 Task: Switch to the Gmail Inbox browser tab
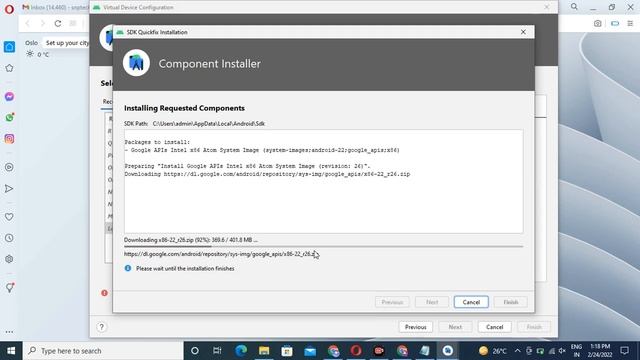point(55,7)
